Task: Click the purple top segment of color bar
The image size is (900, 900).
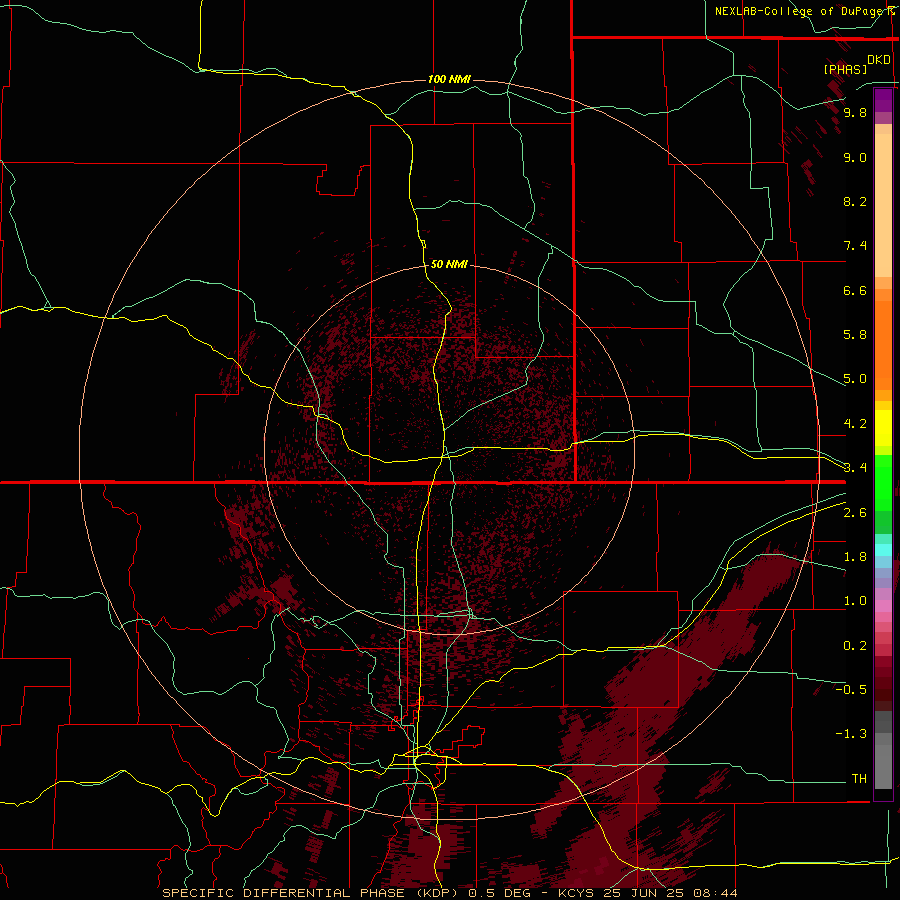Action: point(883,100)
